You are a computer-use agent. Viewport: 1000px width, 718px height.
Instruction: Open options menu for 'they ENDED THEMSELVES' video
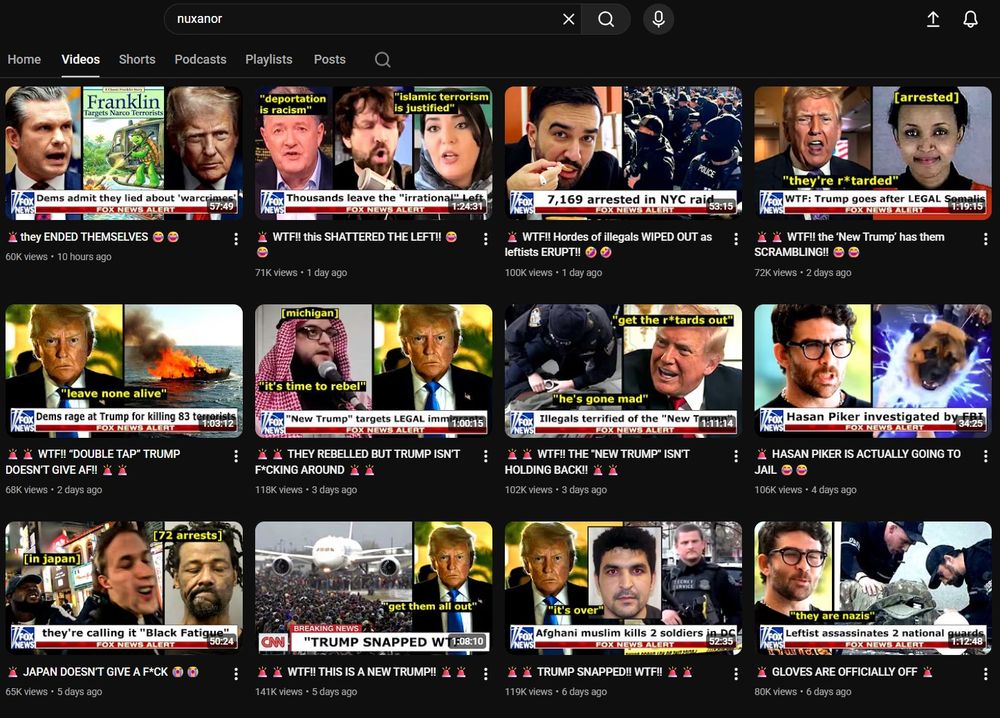tap(236, 238)
